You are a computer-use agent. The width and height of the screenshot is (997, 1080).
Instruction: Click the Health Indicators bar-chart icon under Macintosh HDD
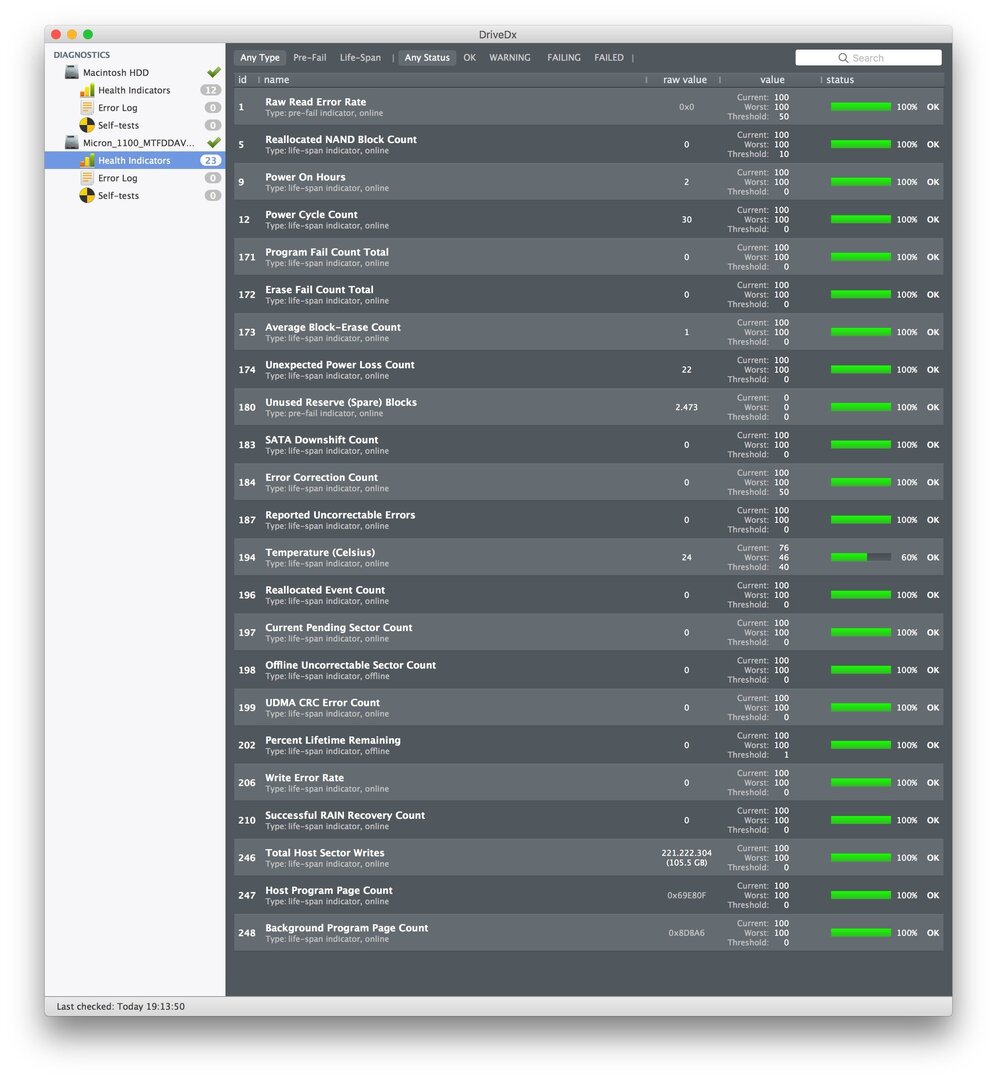point(87,90)
